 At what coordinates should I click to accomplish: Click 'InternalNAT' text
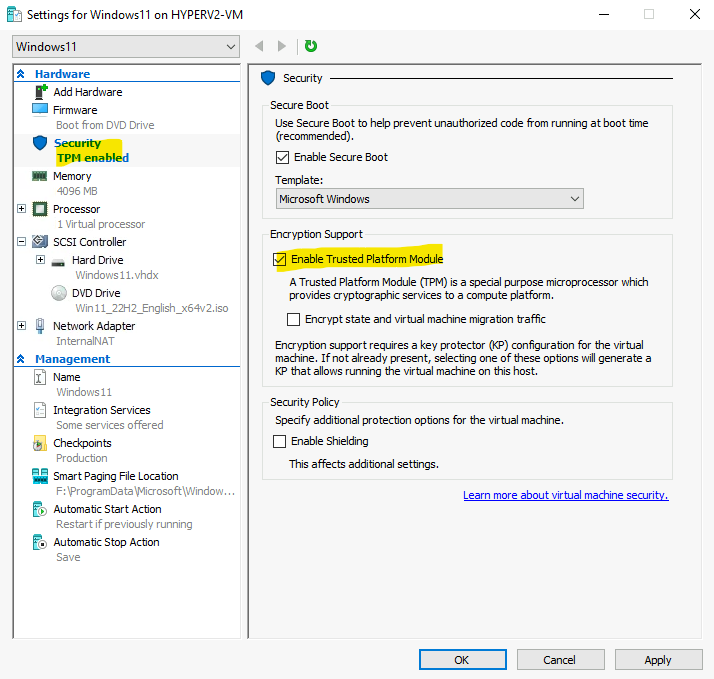[85, 341]
